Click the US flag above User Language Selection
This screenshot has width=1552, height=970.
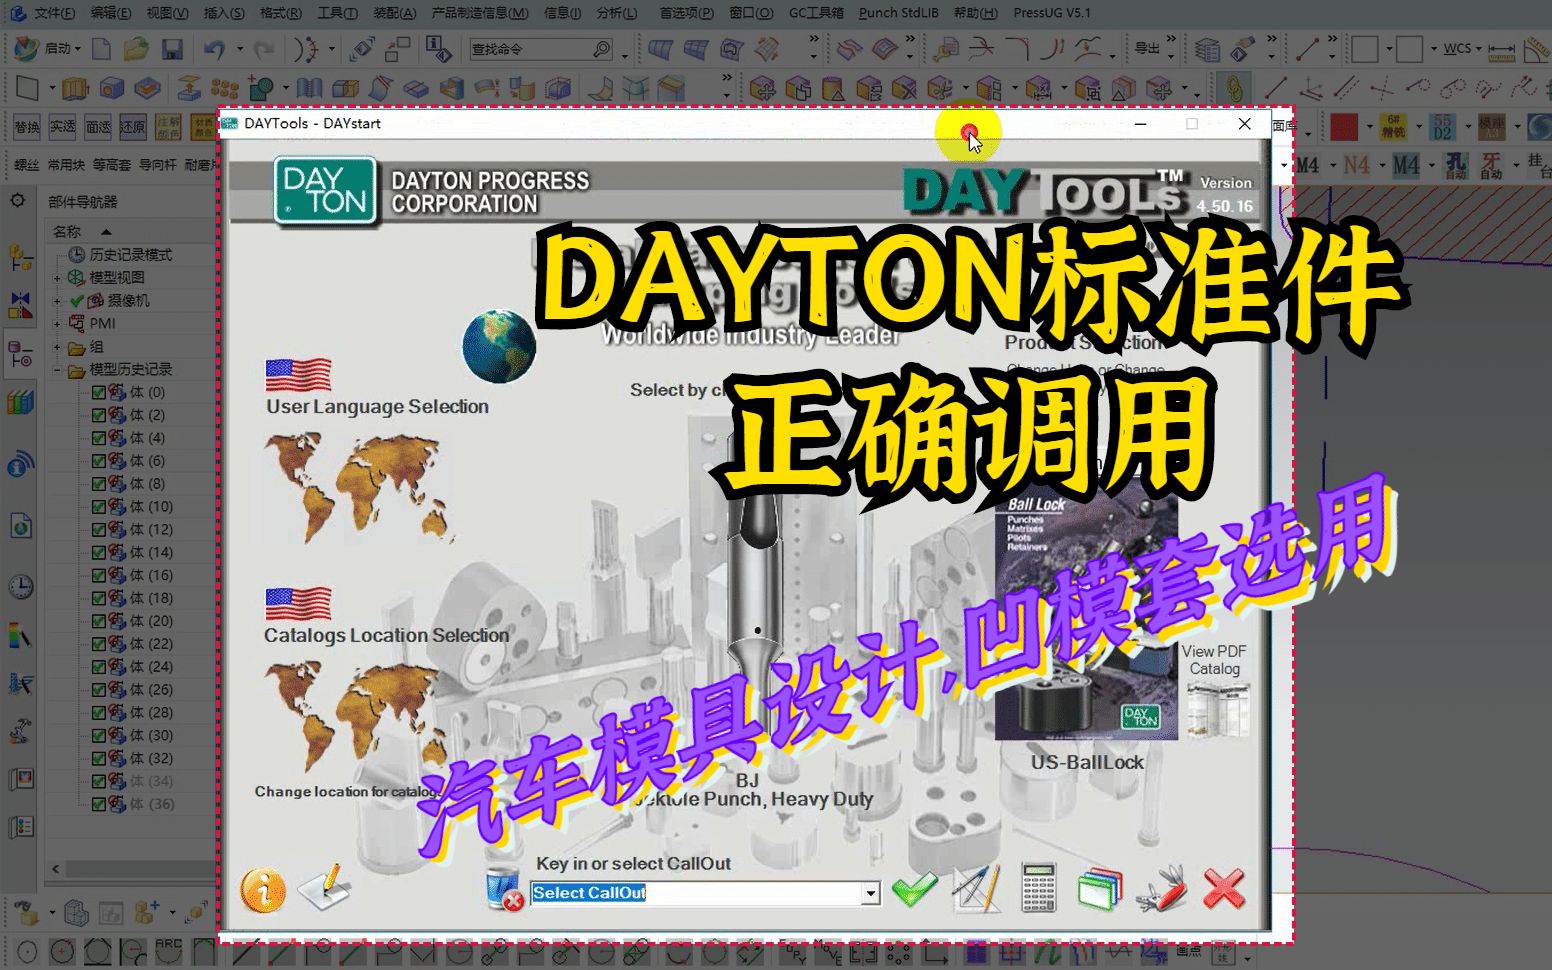pos(298,375)
